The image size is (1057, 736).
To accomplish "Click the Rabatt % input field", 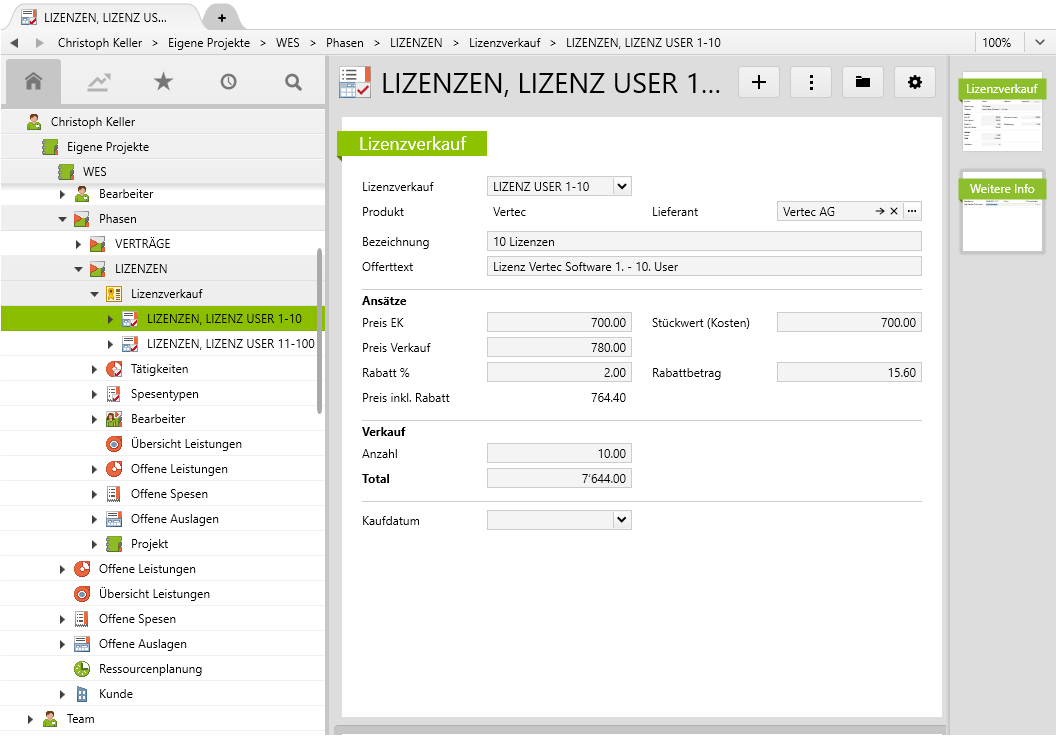I will coord(559,373).
